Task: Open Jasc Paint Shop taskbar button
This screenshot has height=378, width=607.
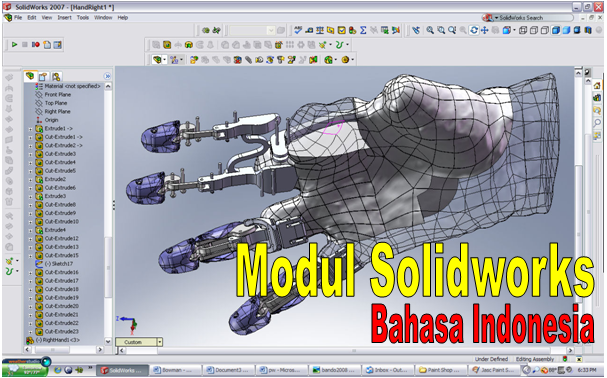Action: [x=494, y=370]
